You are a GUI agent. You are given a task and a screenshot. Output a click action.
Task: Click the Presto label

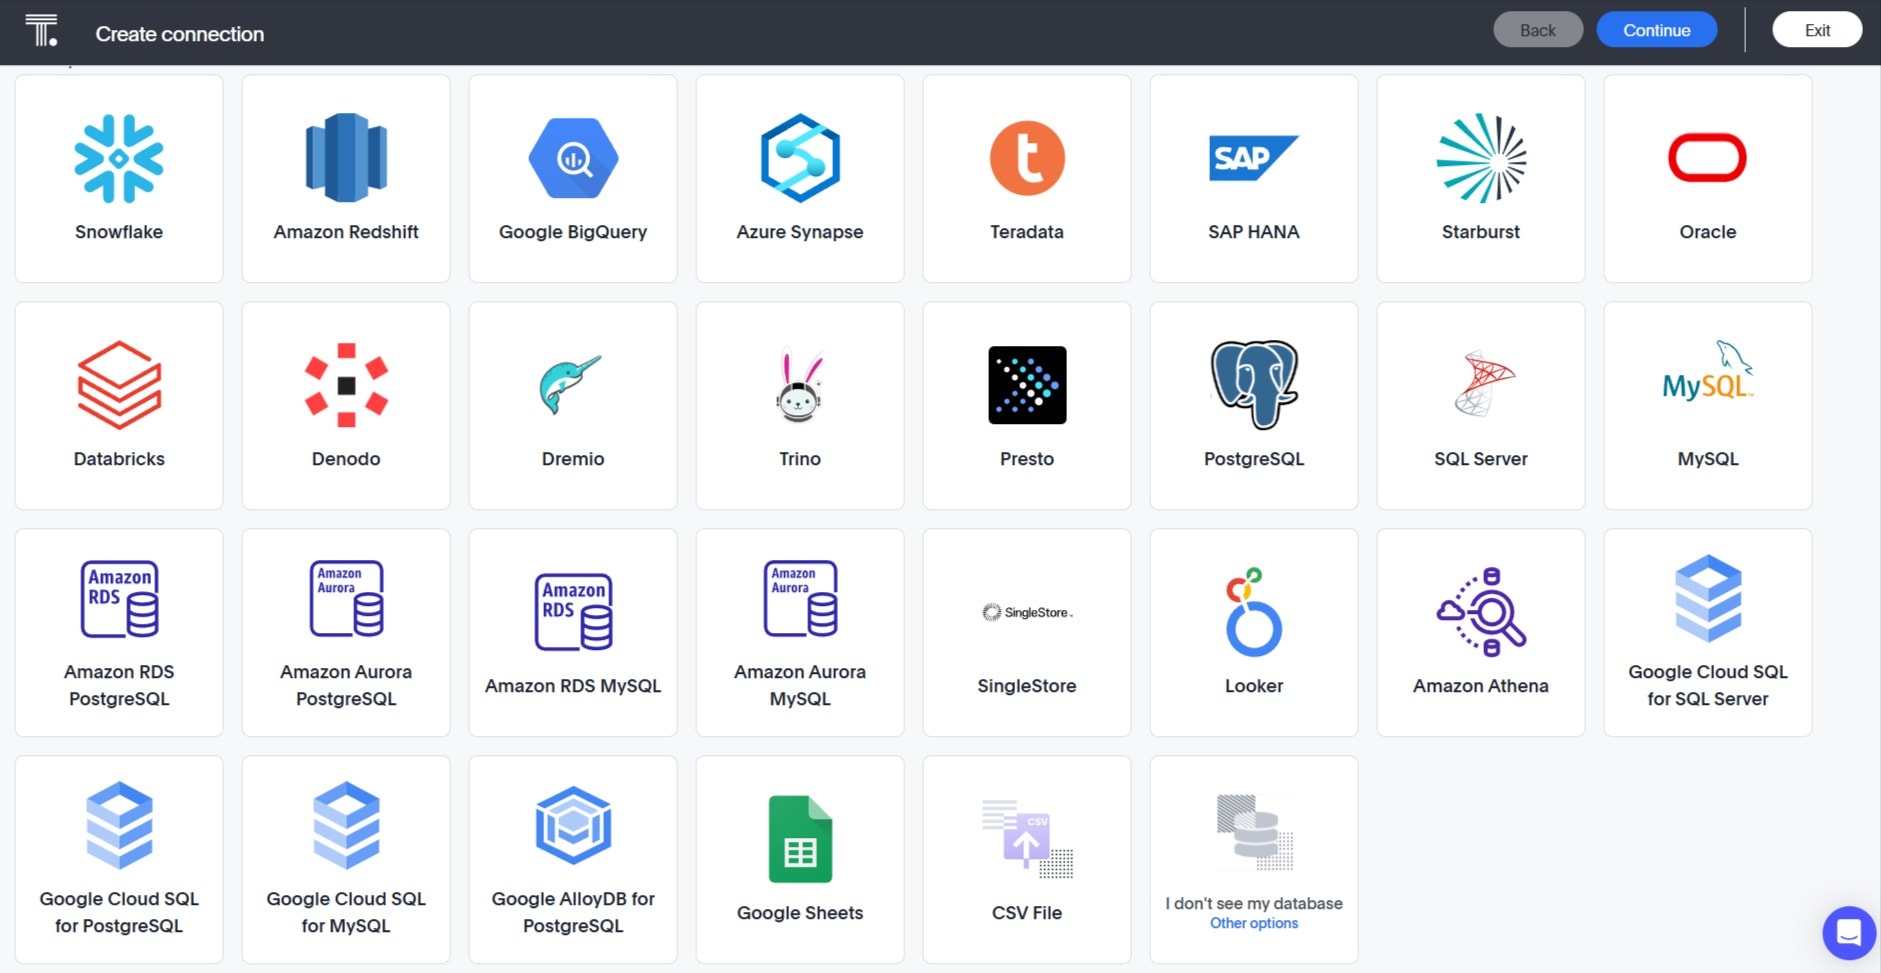(x=1027, y=459)
